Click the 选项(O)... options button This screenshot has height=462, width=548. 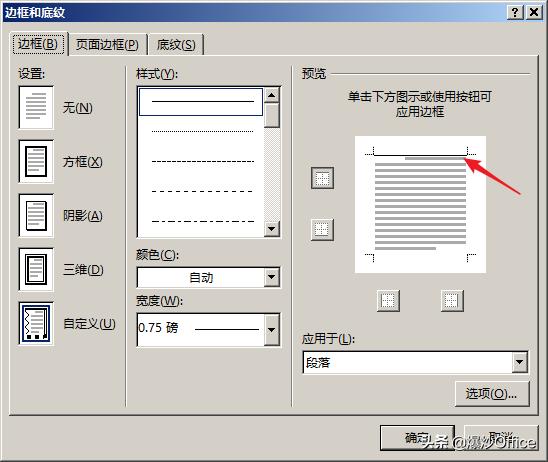point(492,394)
